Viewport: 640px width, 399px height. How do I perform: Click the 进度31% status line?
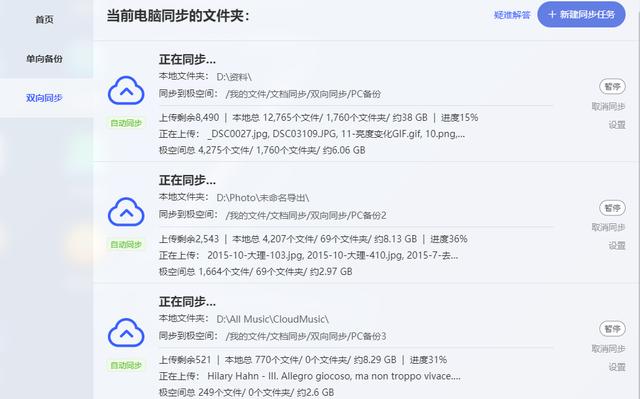[x=303, y=360]
